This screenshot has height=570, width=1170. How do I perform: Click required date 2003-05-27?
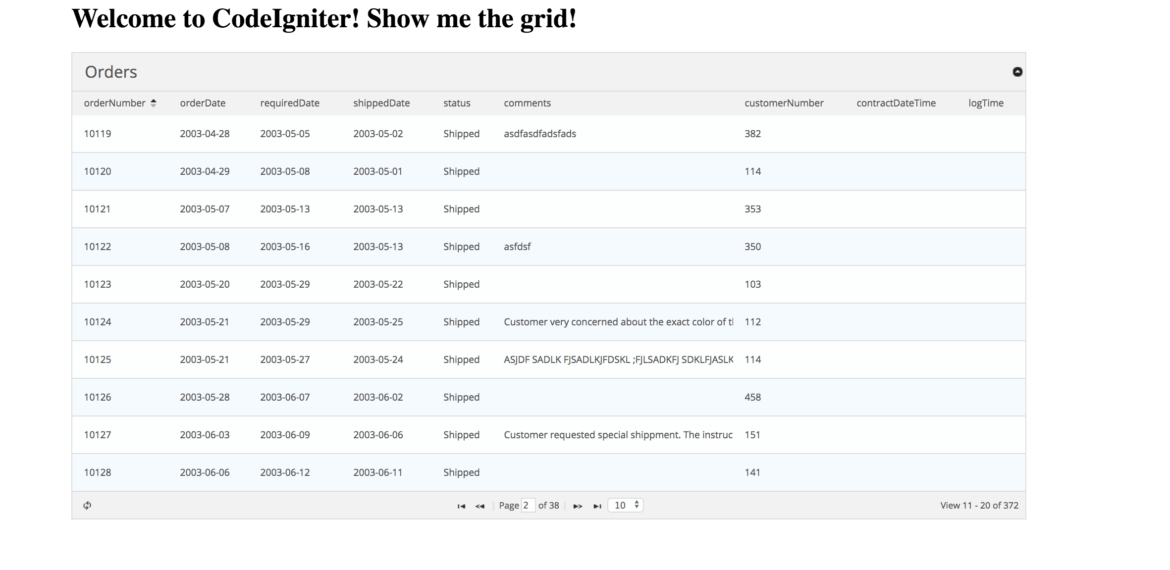tap(284, 359)
